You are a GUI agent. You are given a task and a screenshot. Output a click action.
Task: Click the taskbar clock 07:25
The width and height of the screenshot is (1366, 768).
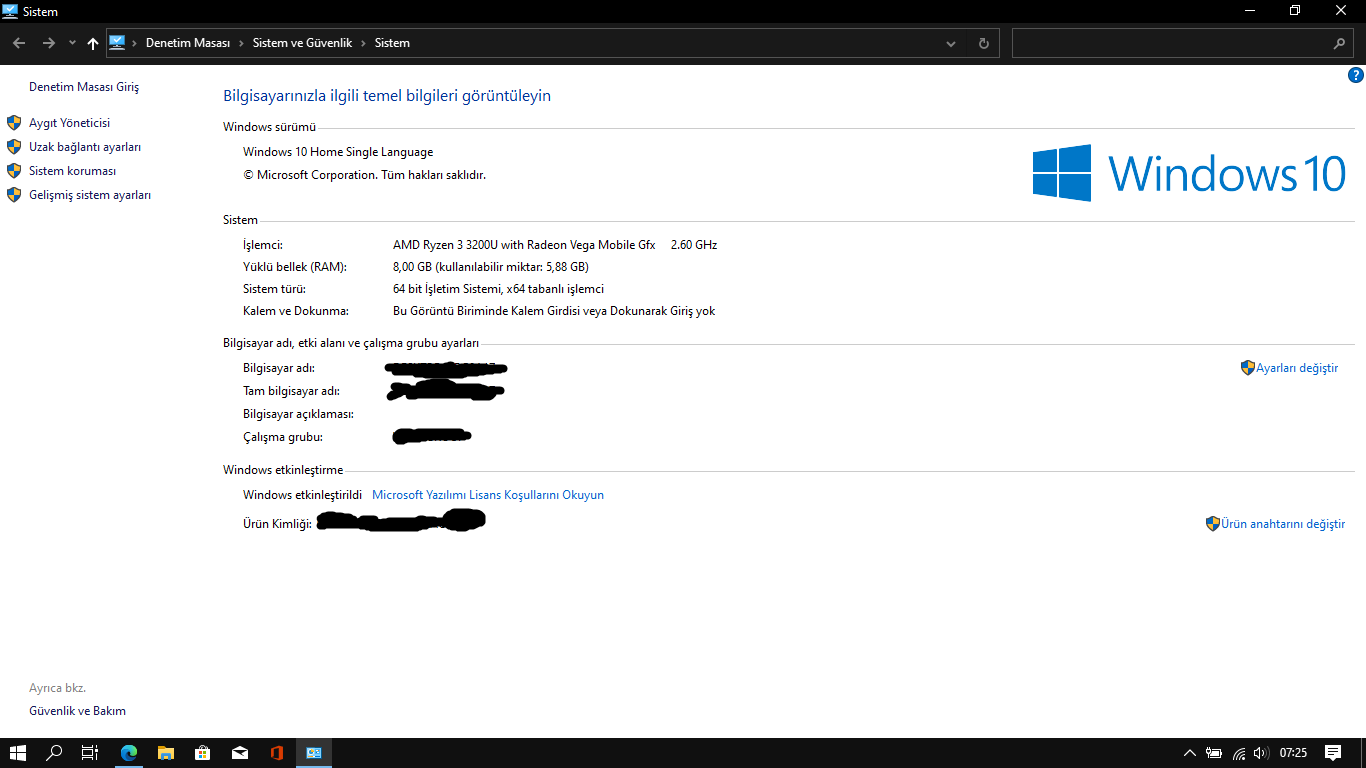tap(1294, 753)
